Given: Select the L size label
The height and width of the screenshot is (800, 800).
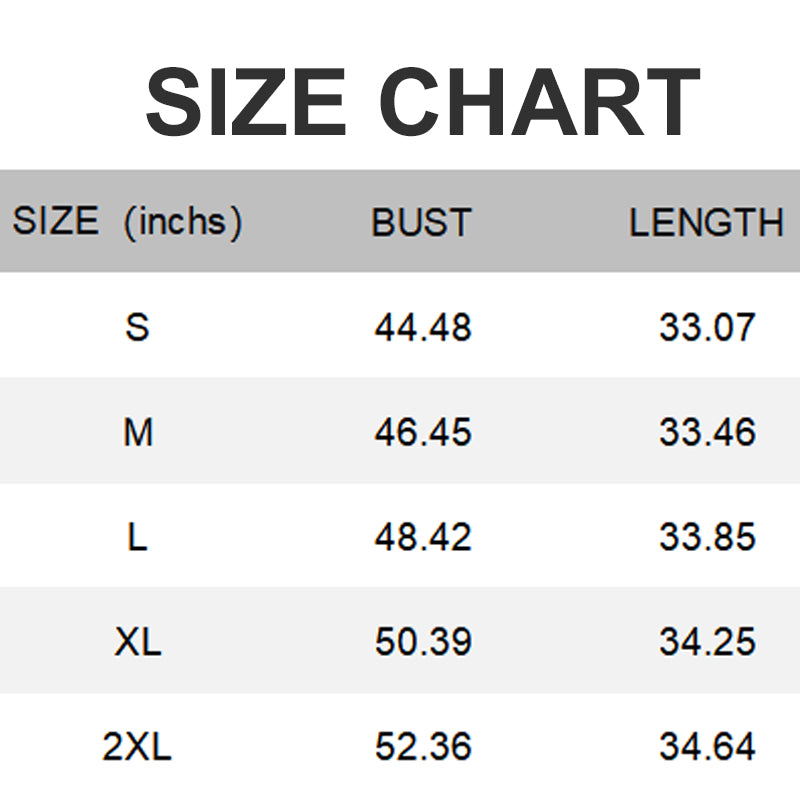Looking at the screenshot, I should [137, 537].
